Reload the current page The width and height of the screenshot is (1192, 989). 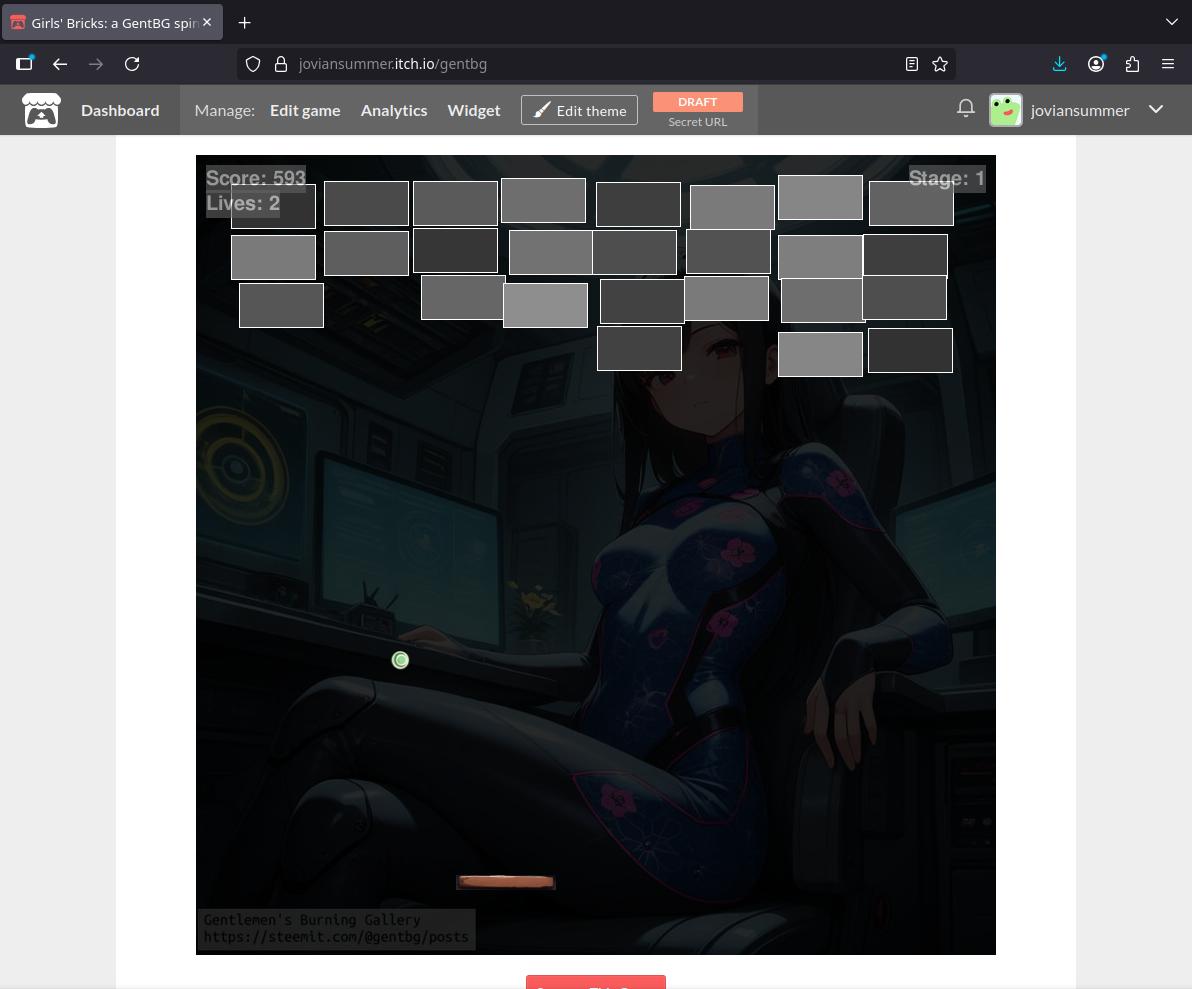pyautogui.click(x=132, y=63)
